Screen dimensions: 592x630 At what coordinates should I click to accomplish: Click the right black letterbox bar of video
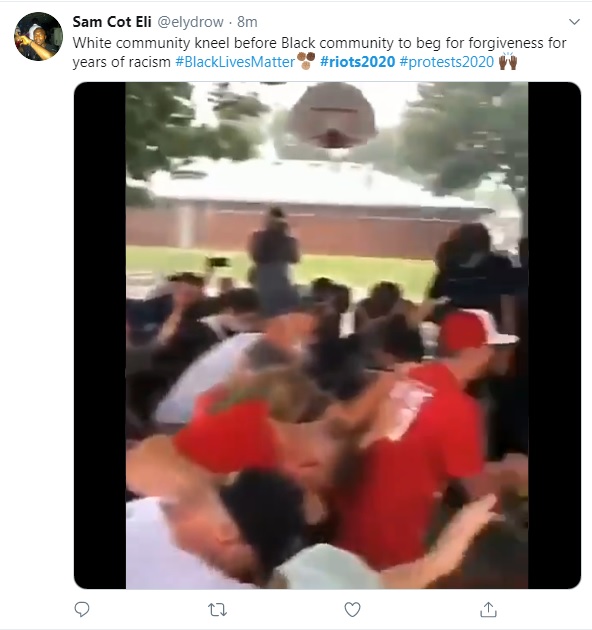point(554,335)
